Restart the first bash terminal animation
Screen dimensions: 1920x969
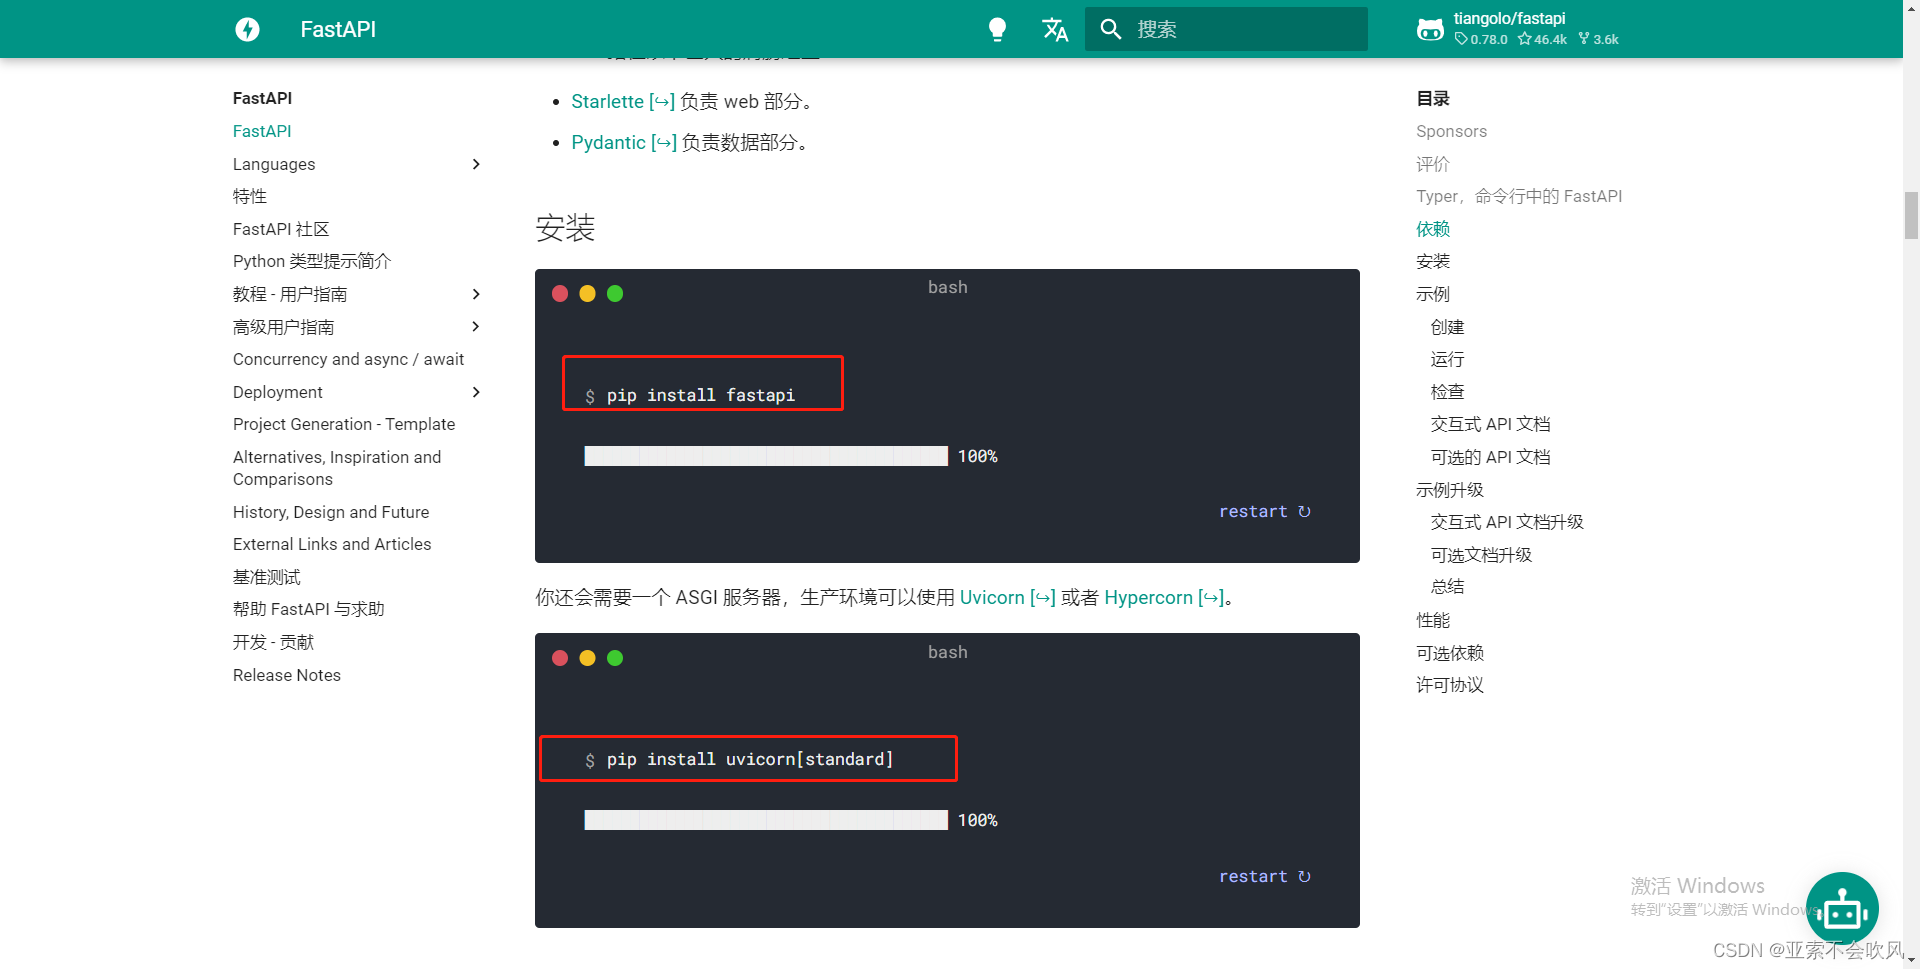point(1264,511)
